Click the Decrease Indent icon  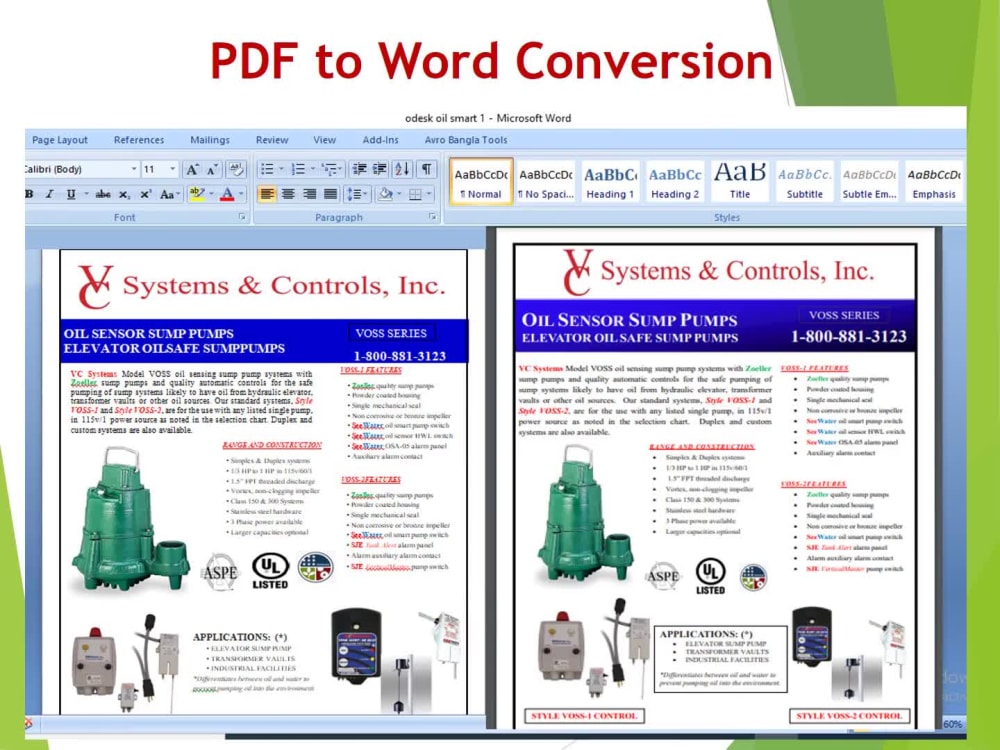(360, 169)
